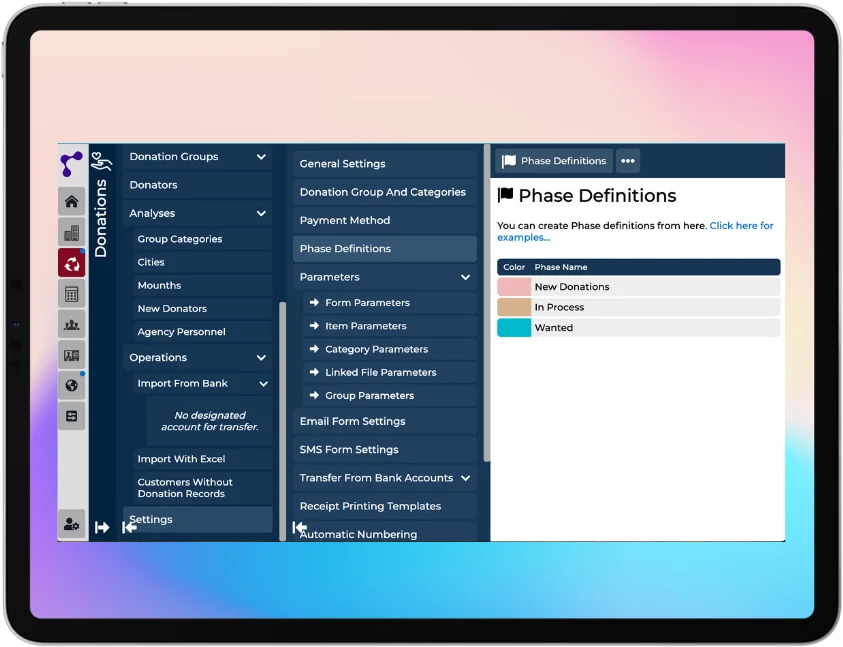Switch to the Phase Definitions tab
843x647 pixels.
pyautogui.click(x=554, y=161)
